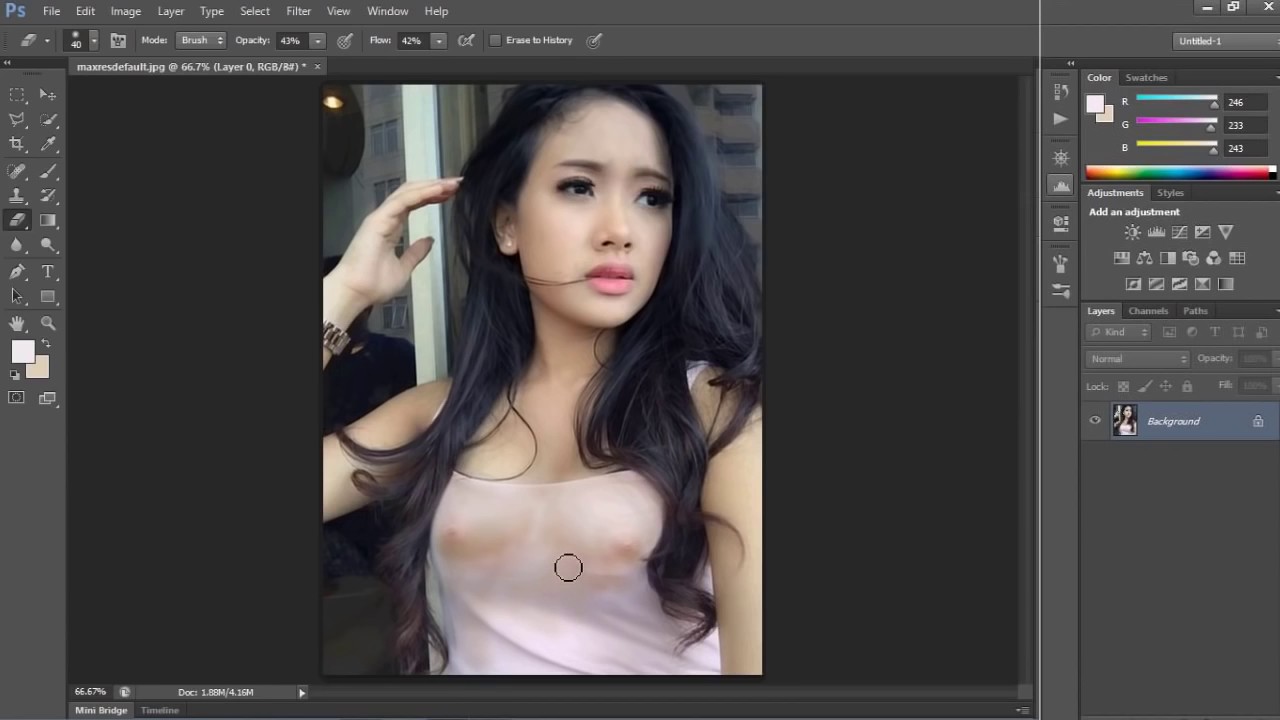Open the Flow slider arrow

(x=438, y=41)
